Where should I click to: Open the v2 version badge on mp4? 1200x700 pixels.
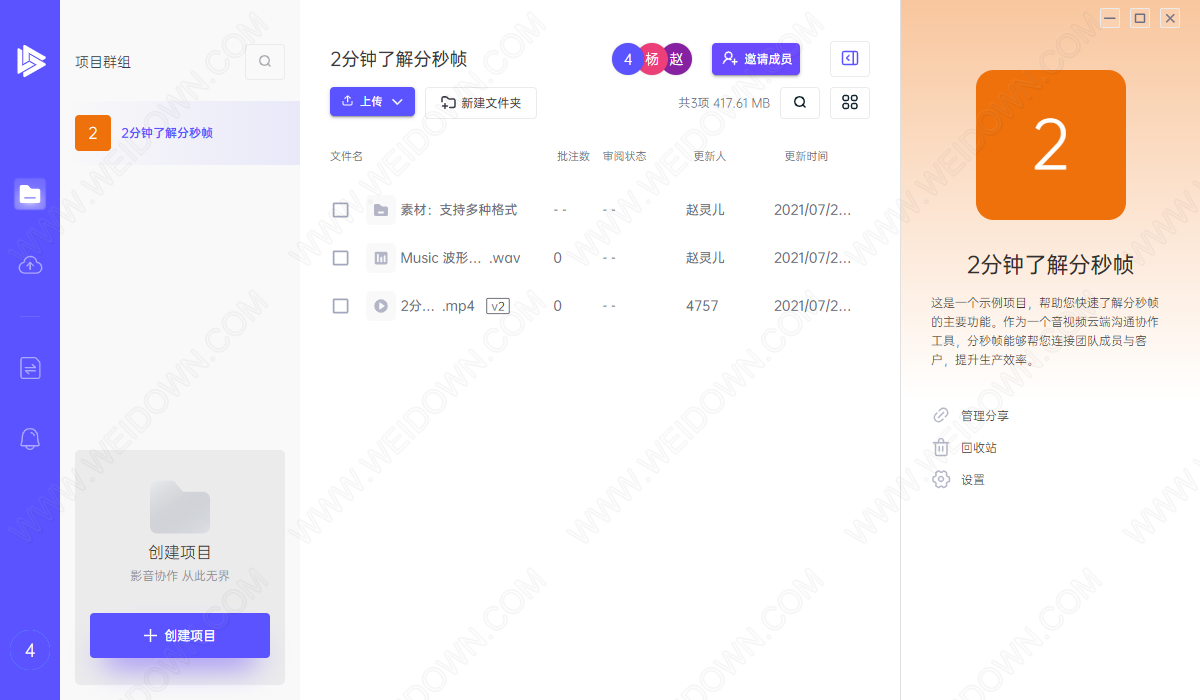(x=498, y=306)
